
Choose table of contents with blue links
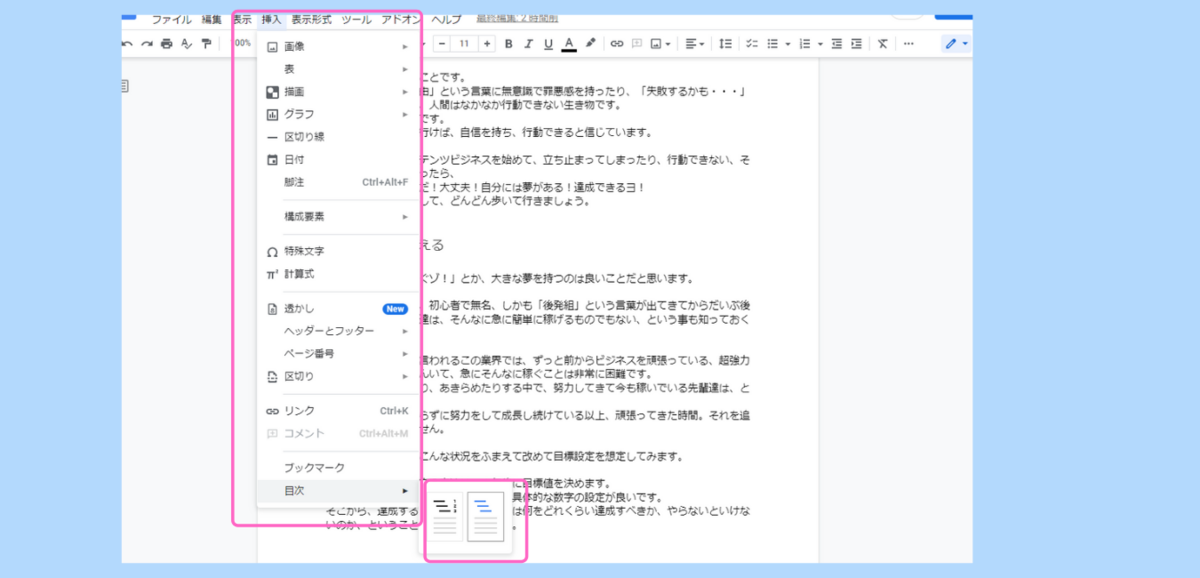485,516
